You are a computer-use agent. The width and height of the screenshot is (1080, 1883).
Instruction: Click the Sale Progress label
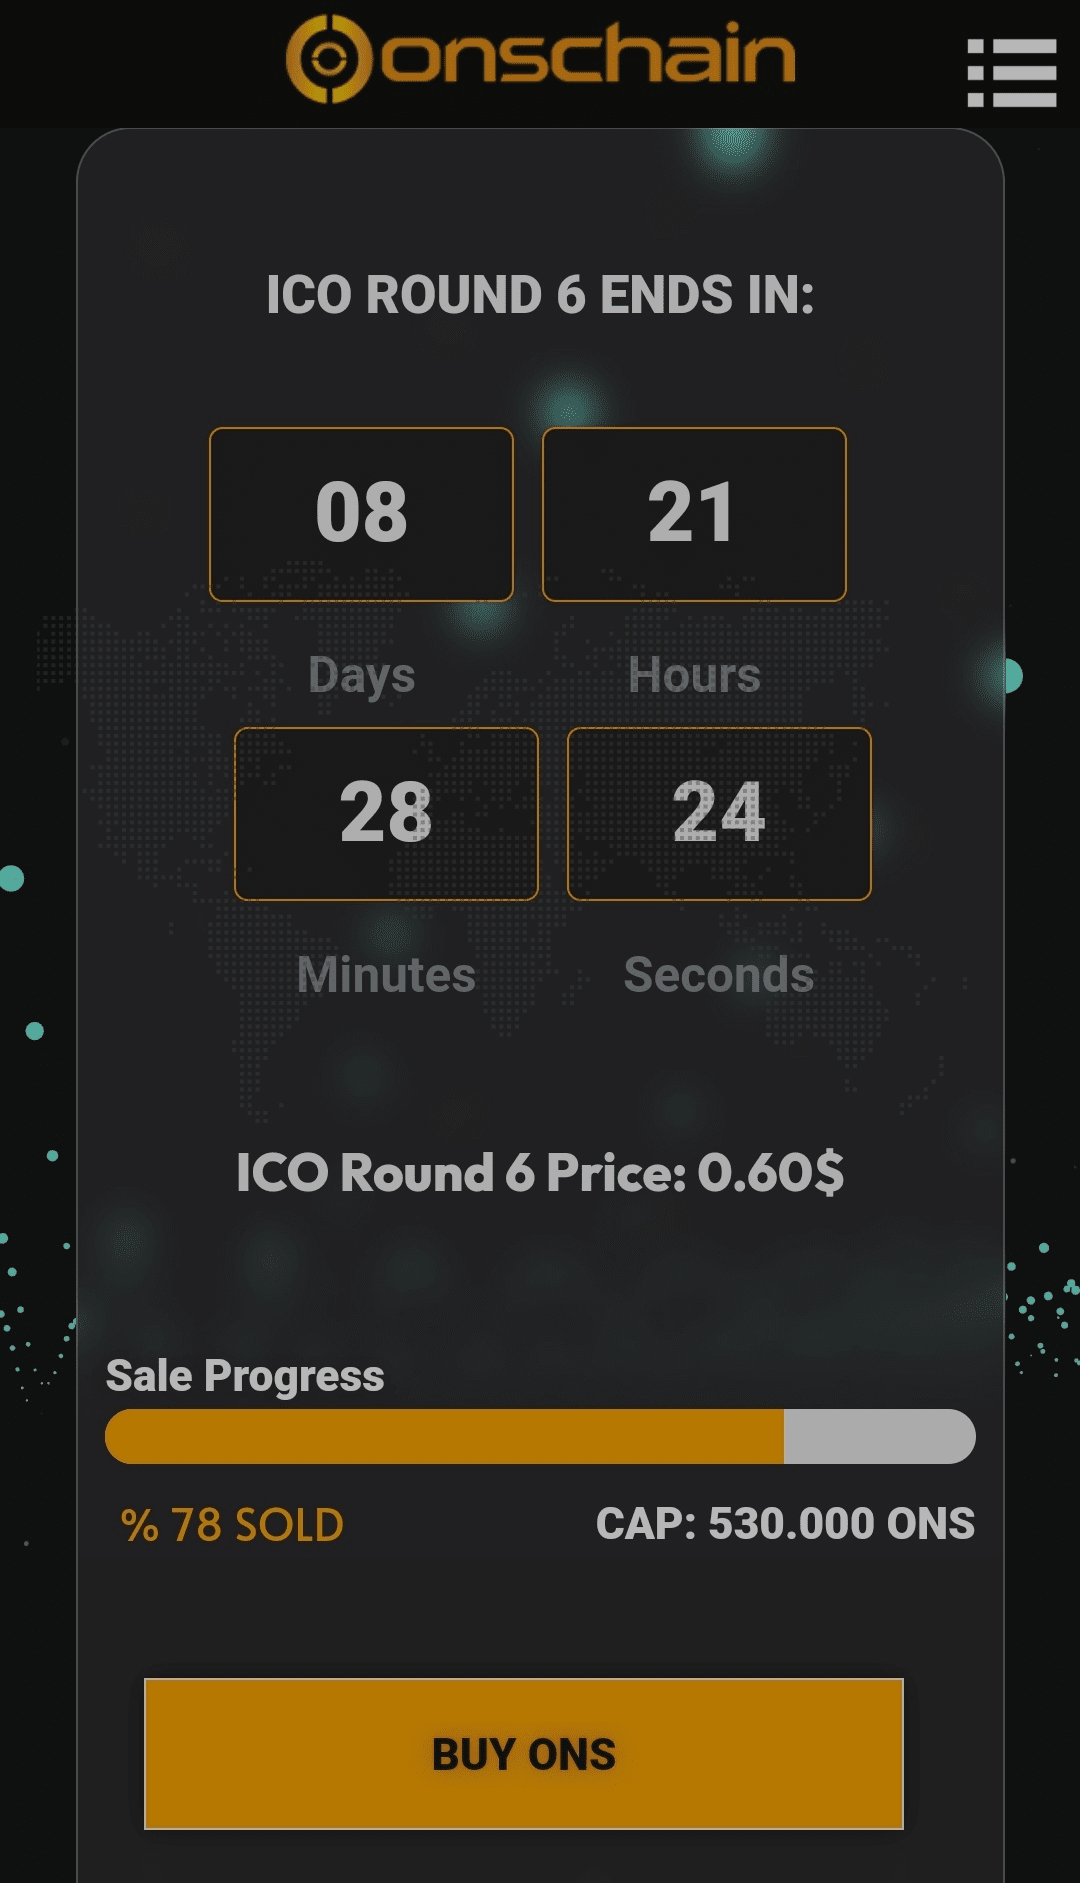[x=245, y=1376]
